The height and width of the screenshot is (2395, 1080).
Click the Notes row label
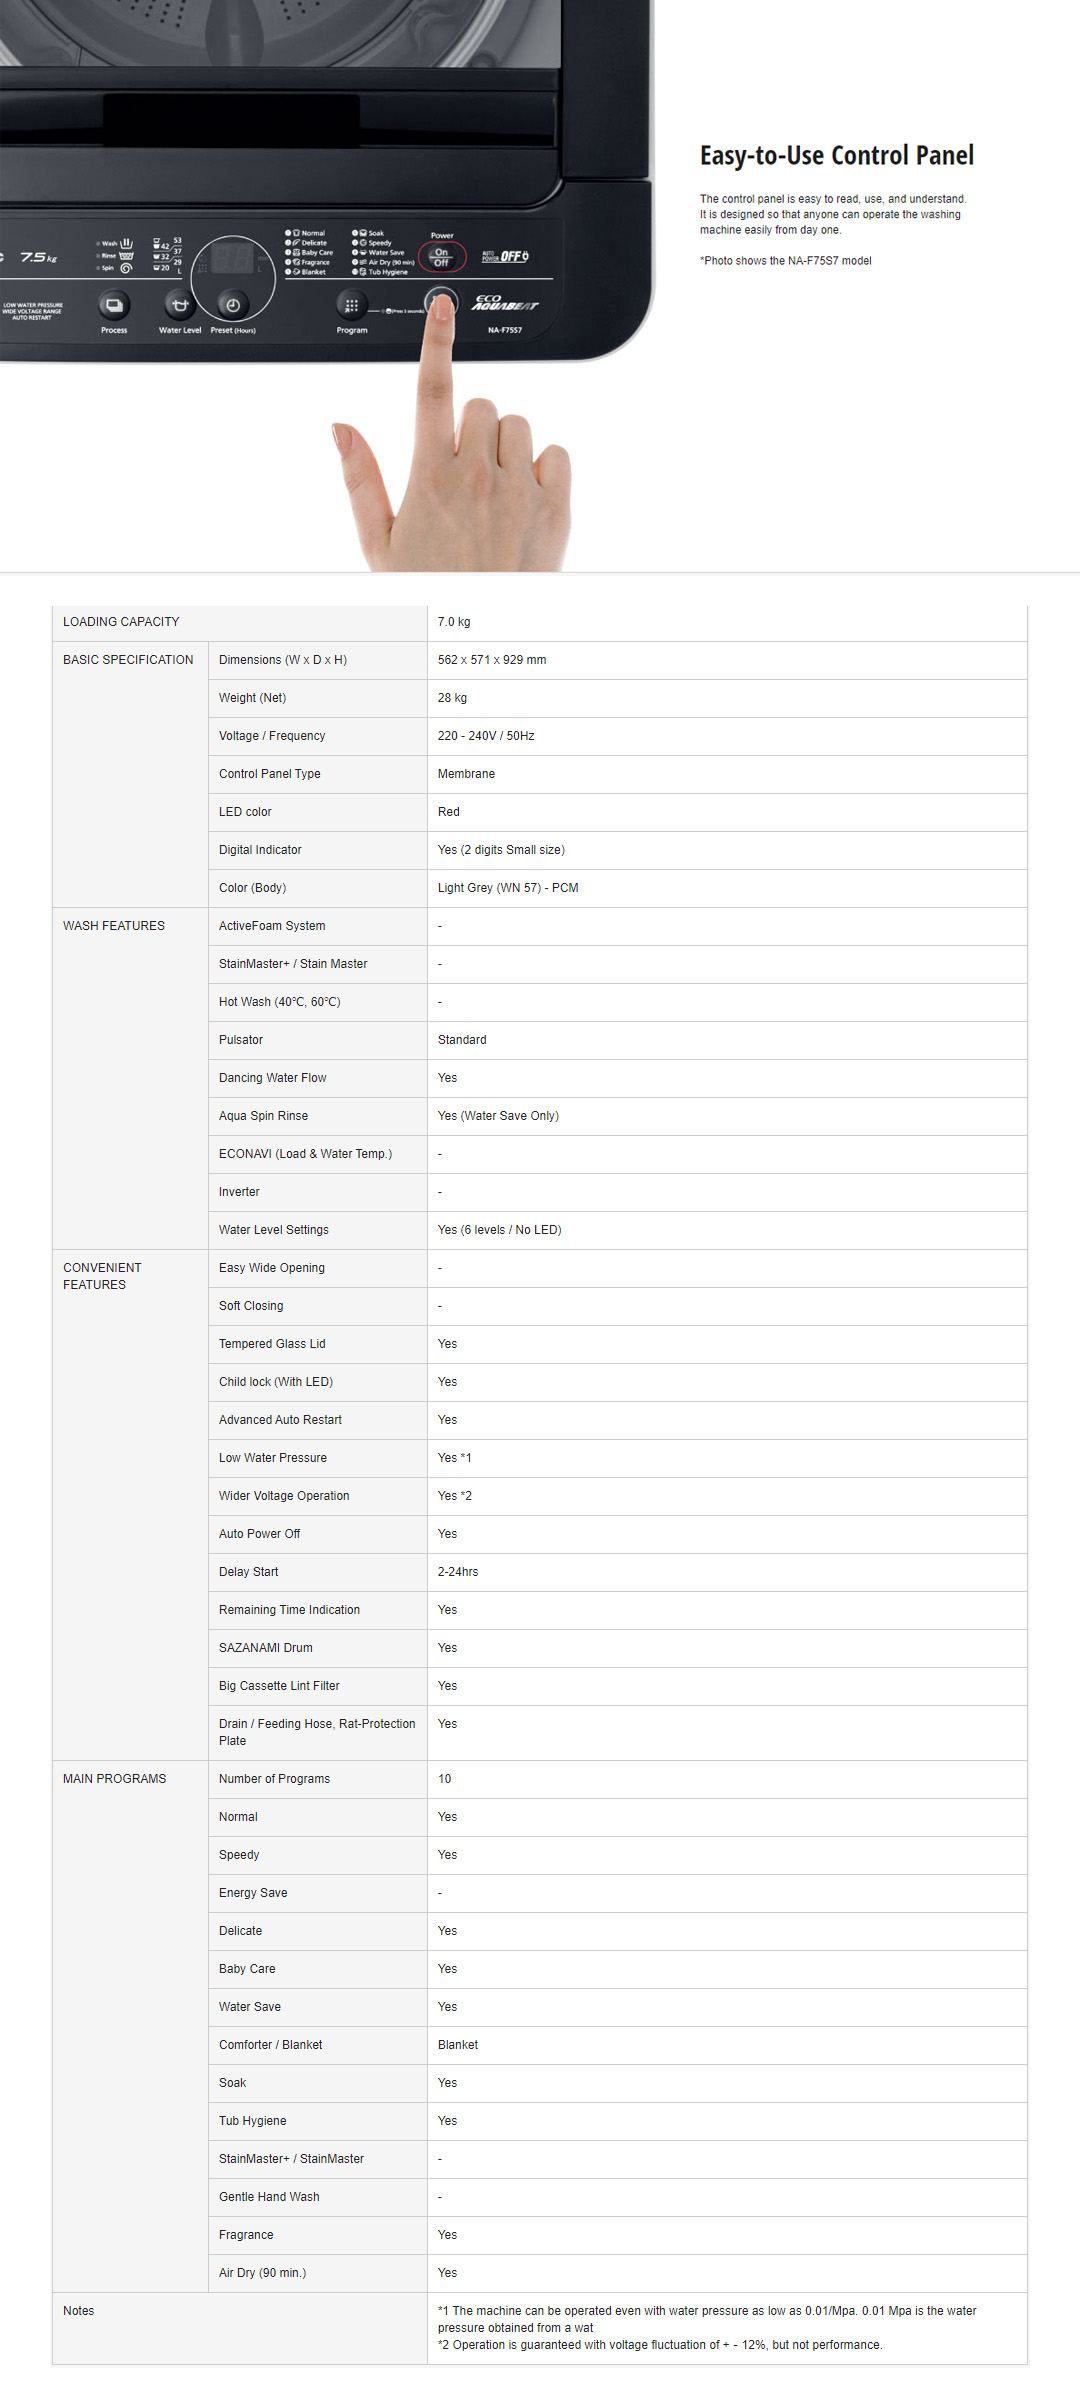79,2311
